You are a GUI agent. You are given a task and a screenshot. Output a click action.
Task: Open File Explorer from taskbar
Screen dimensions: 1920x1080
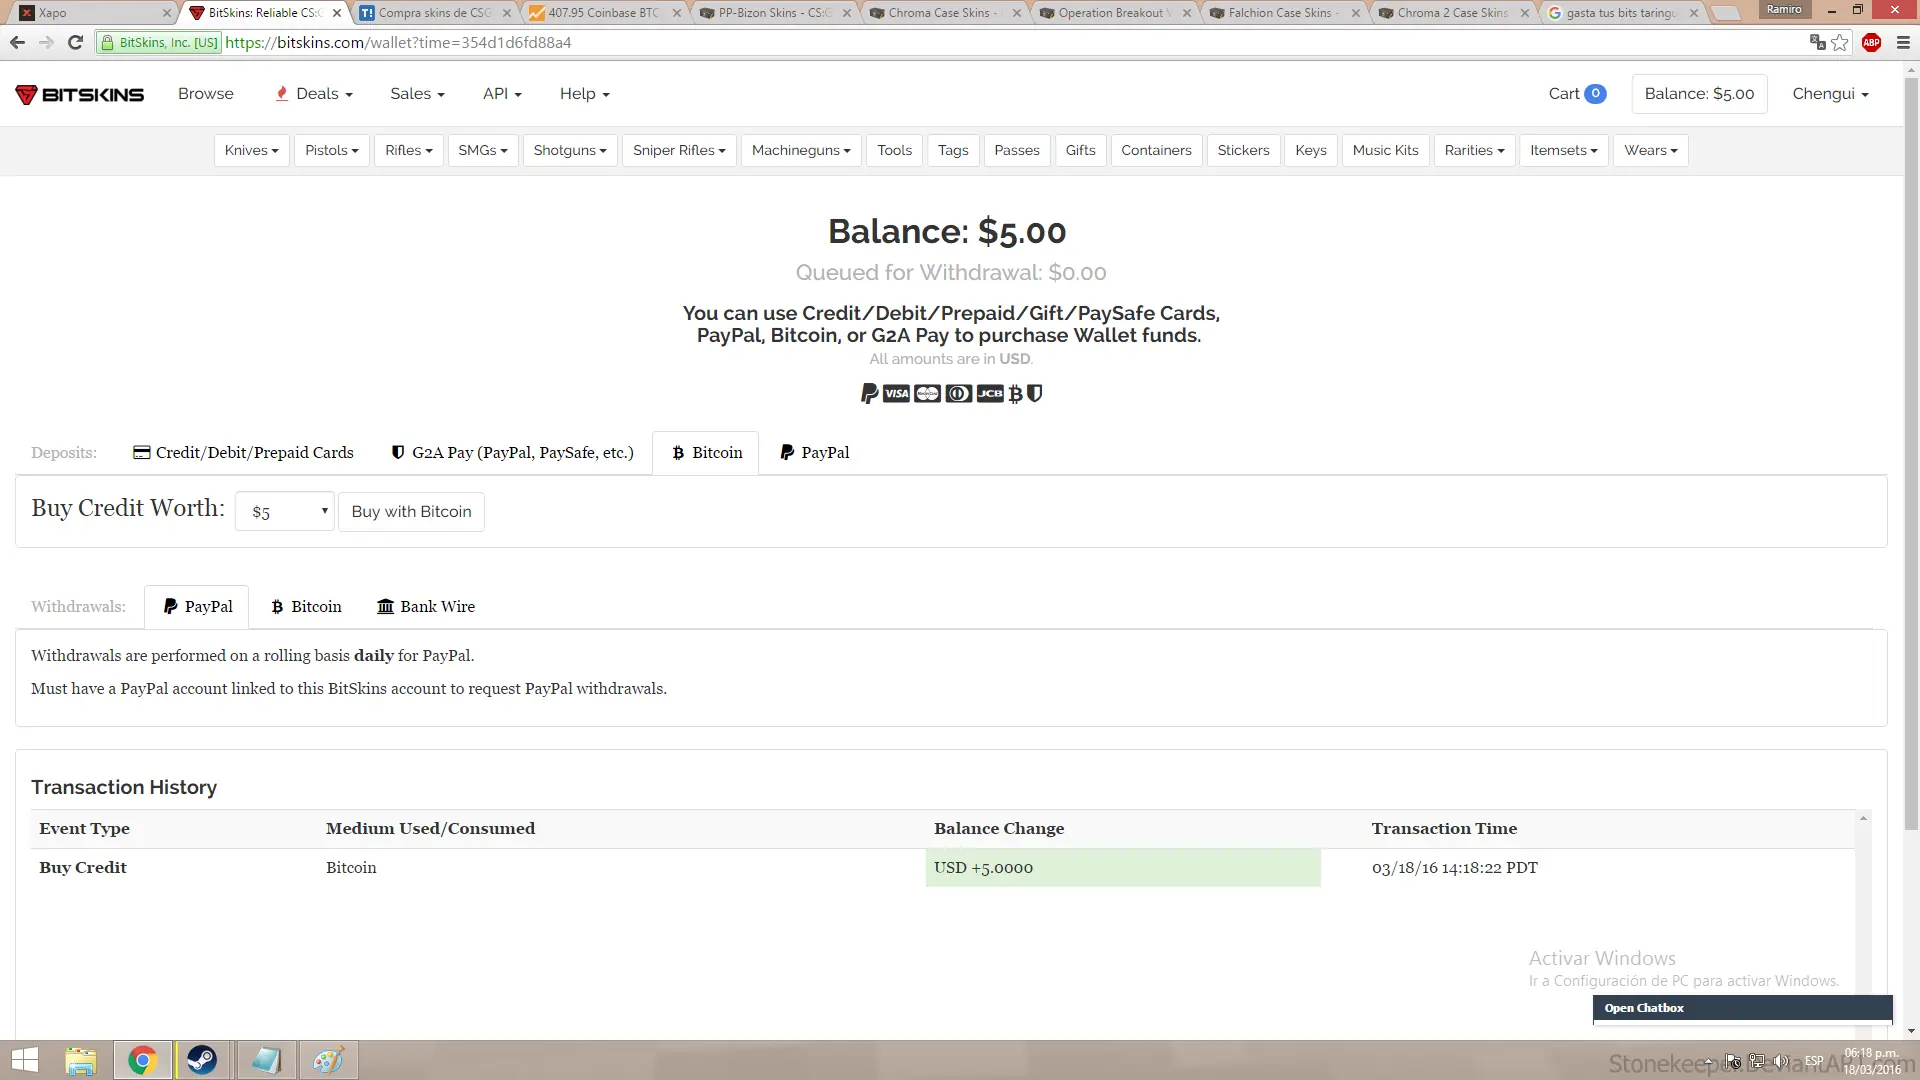81,1060
